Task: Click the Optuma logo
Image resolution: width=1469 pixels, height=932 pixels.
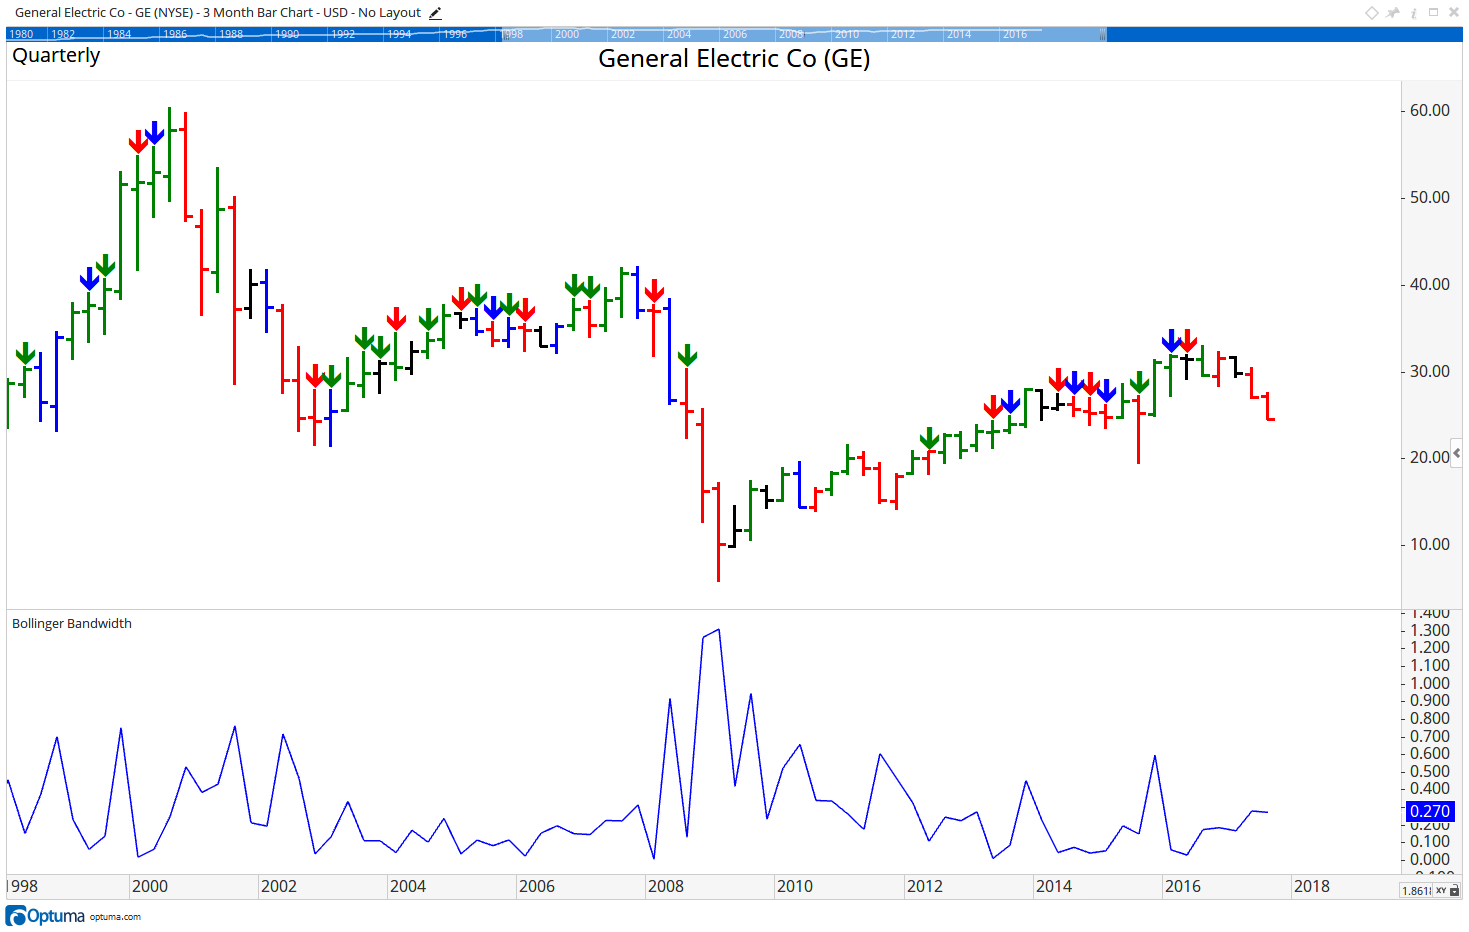Action: tap(45, 916)
